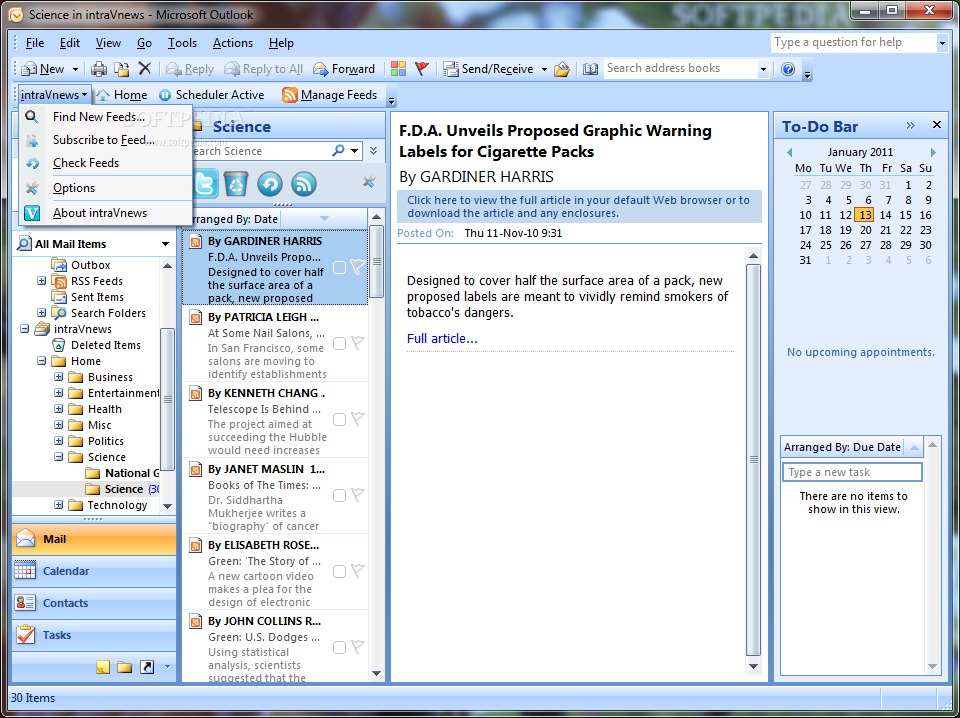Click Type a question for help box
The image size is (960, 718).
tap(853, 42)
